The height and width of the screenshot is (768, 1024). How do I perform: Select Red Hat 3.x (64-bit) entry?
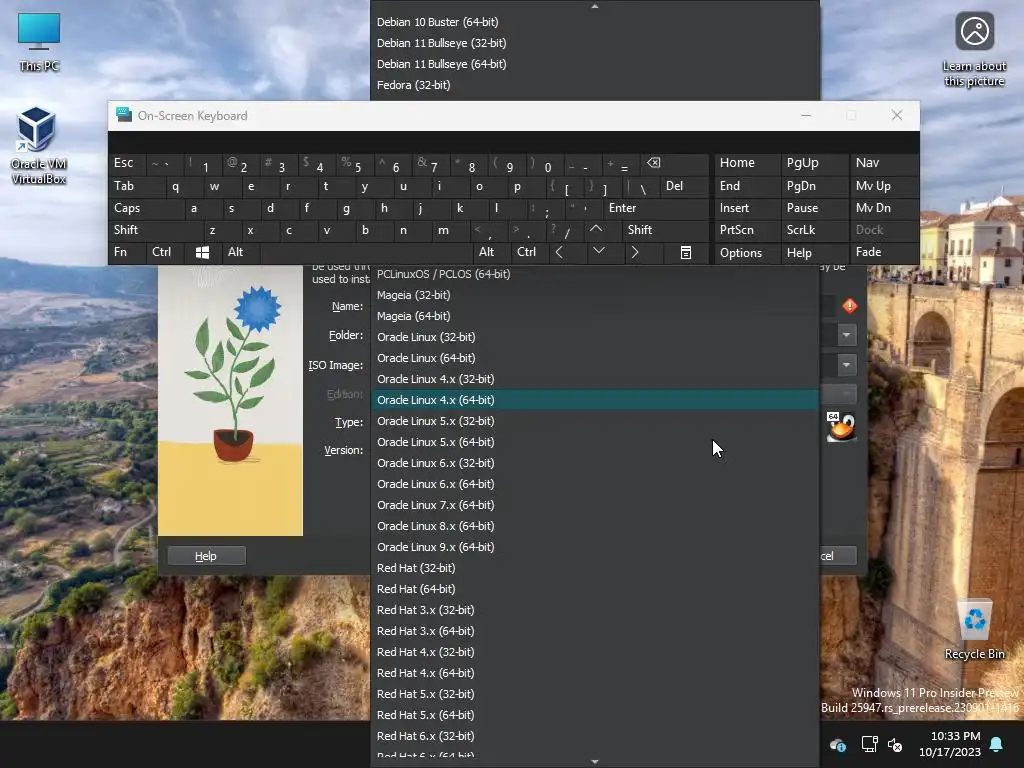pos(594,631)
